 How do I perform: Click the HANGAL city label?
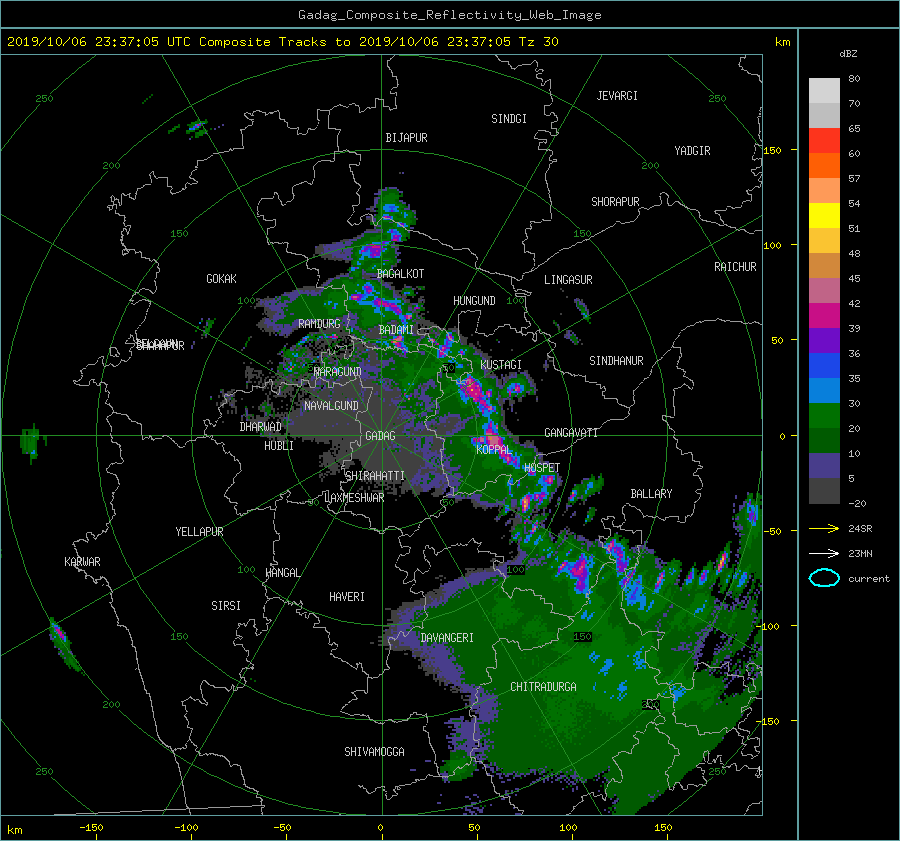(282, 573)
